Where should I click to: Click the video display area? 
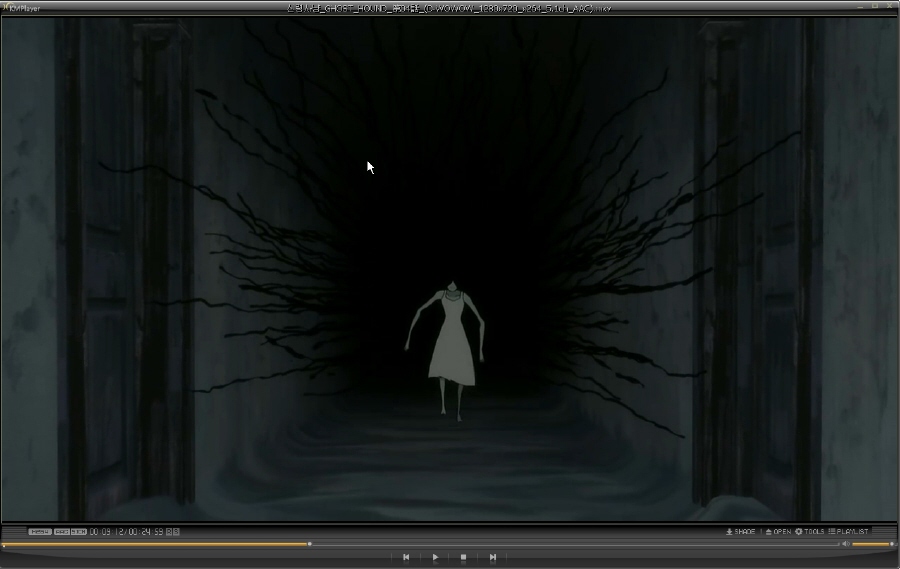450,270
